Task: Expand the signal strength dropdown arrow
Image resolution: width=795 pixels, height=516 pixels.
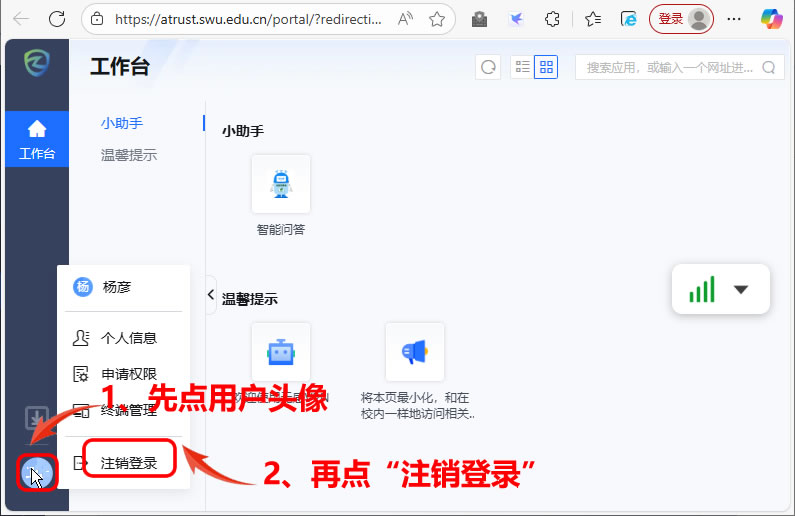Action: click(741, 289)
